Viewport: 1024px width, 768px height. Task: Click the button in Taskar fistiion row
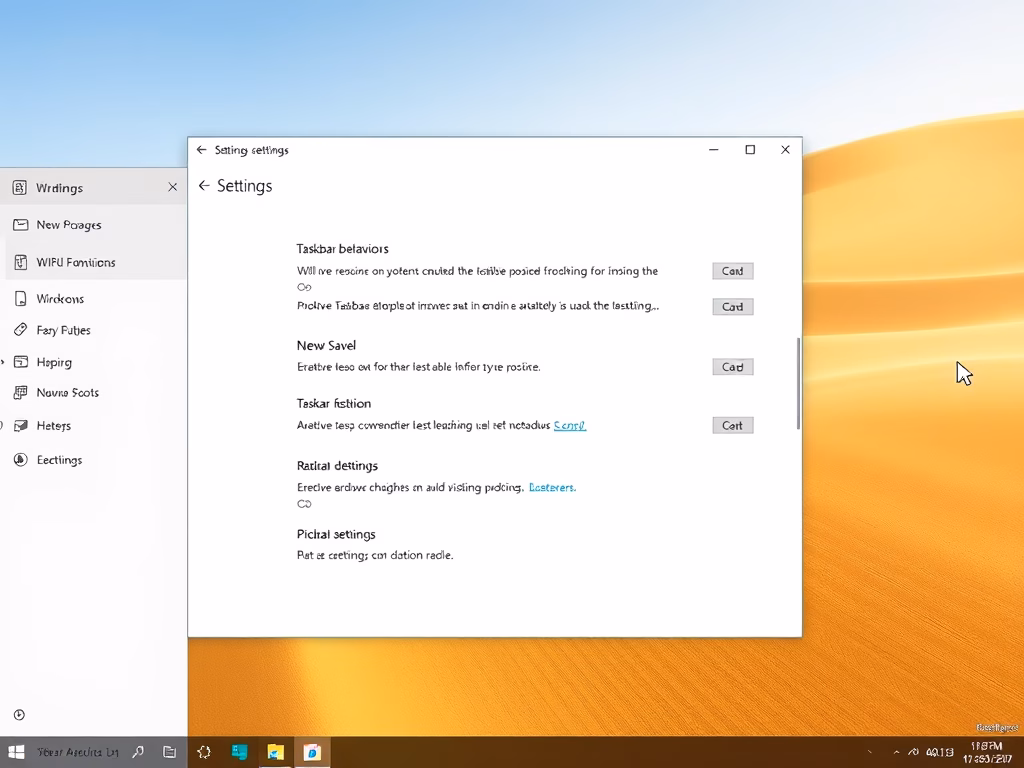732,425
